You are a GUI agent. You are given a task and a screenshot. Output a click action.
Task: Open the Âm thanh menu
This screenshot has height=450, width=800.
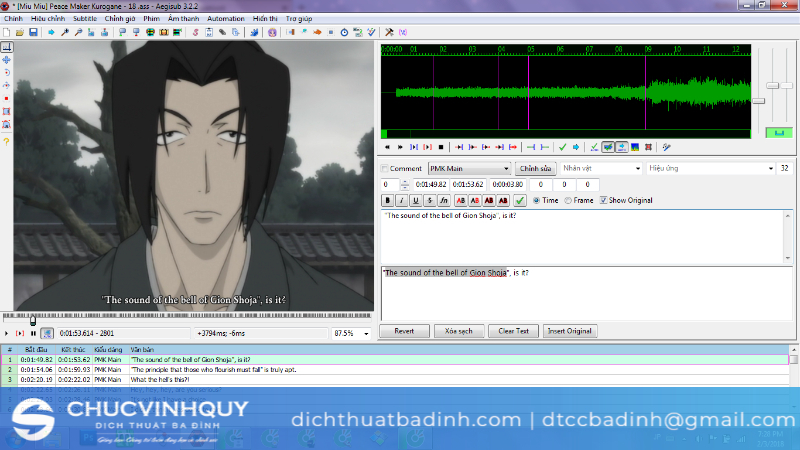pos(183,18)
